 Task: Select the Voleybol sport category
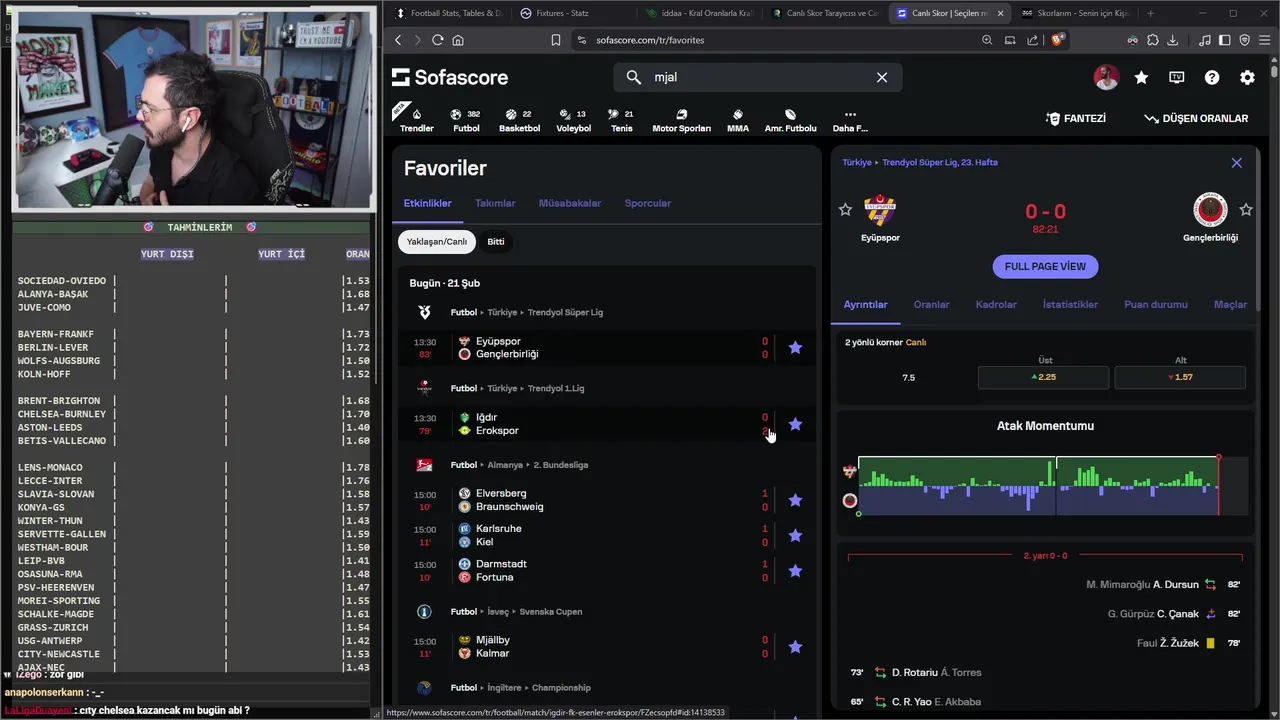coord(573,120)
